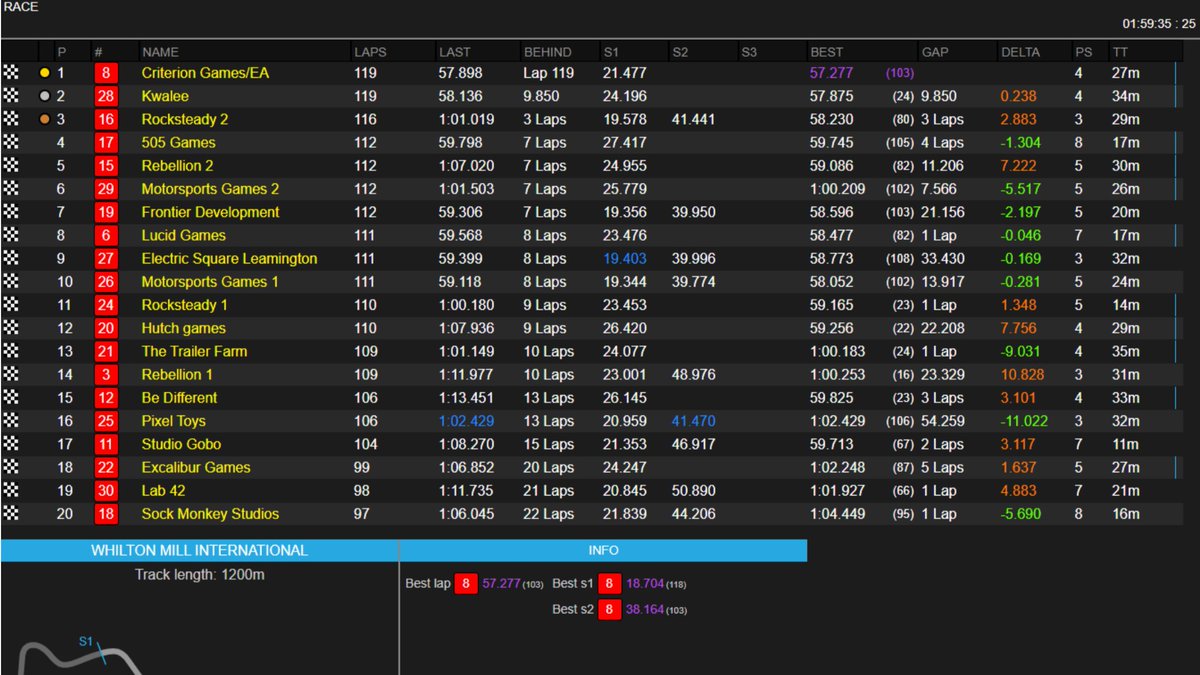
Task: Select the checkered flag in the Lucid Games row
Action: pos(12,235)
